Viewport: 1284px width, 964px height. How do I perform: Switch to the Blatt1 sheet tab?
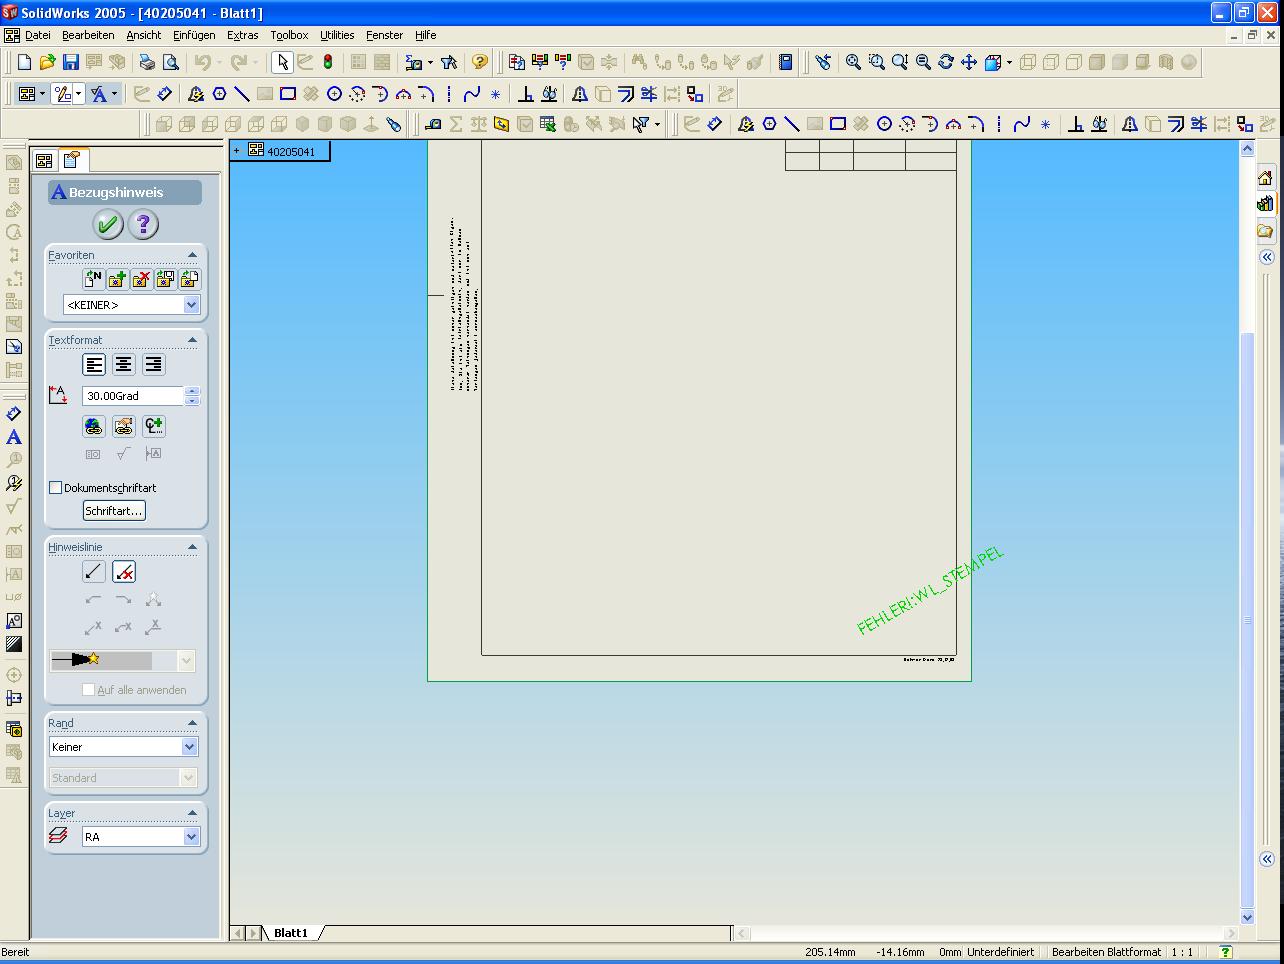pyautogui.click(x=291, y=933)
